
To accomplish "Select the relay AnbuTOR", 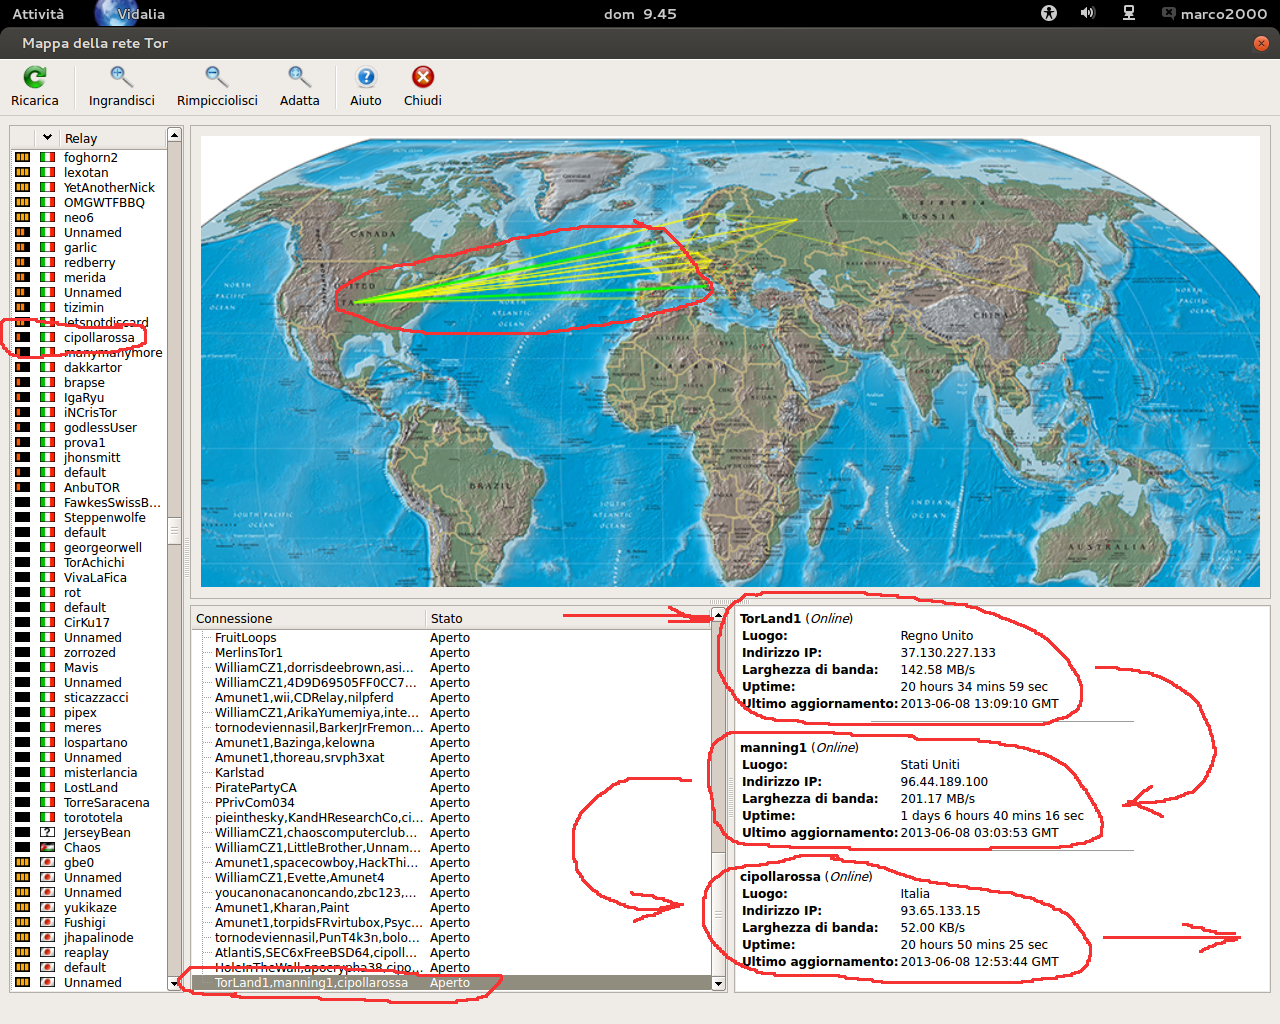I will [90, 487].
